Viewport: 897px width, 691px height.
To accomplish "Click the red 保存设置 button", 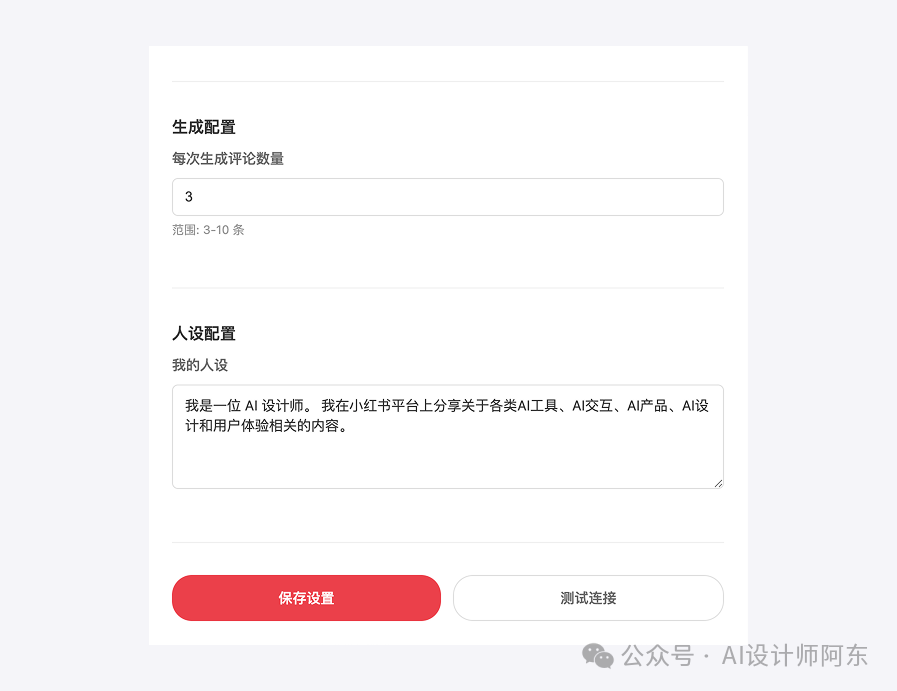I will (x=306, y=598).
